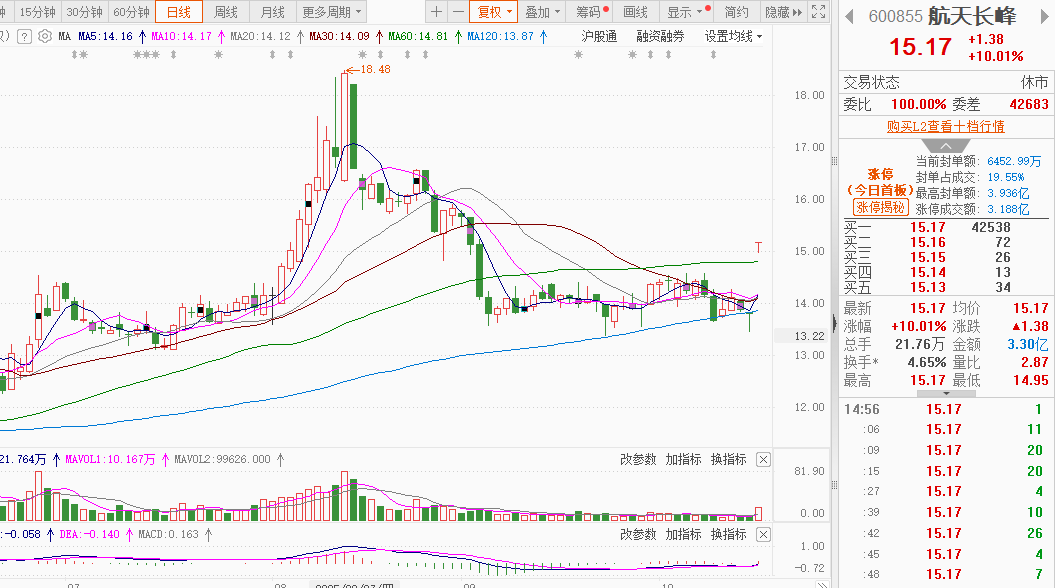The image size is (1055, 588).
Task: Click the side panel collapse handle arrow
Action: tap(835, 324)
